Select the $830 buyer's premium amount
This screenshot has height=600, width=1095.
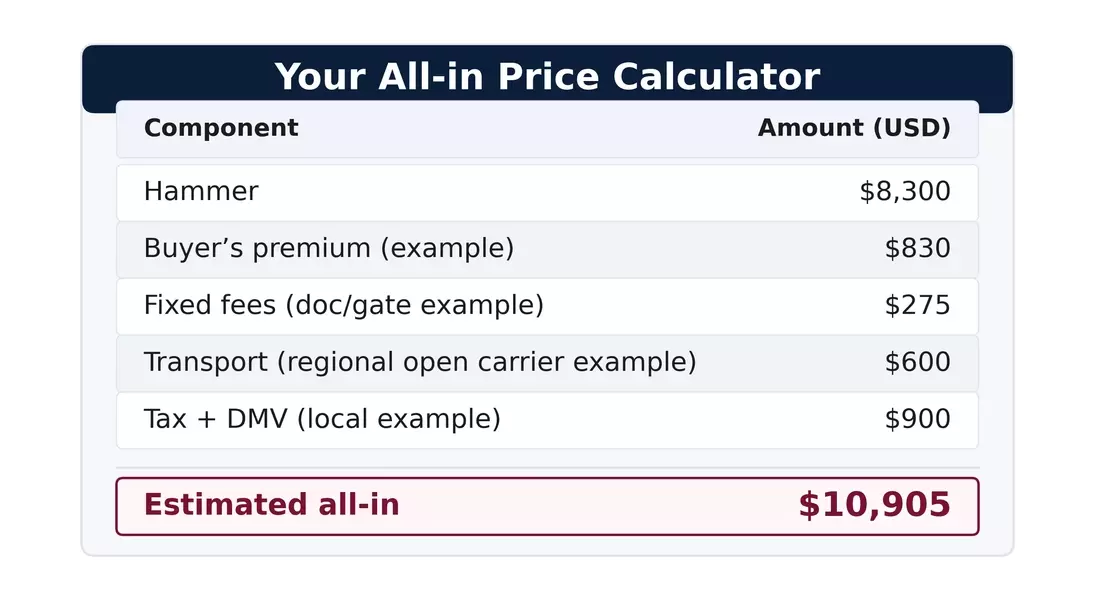(917, 248)
